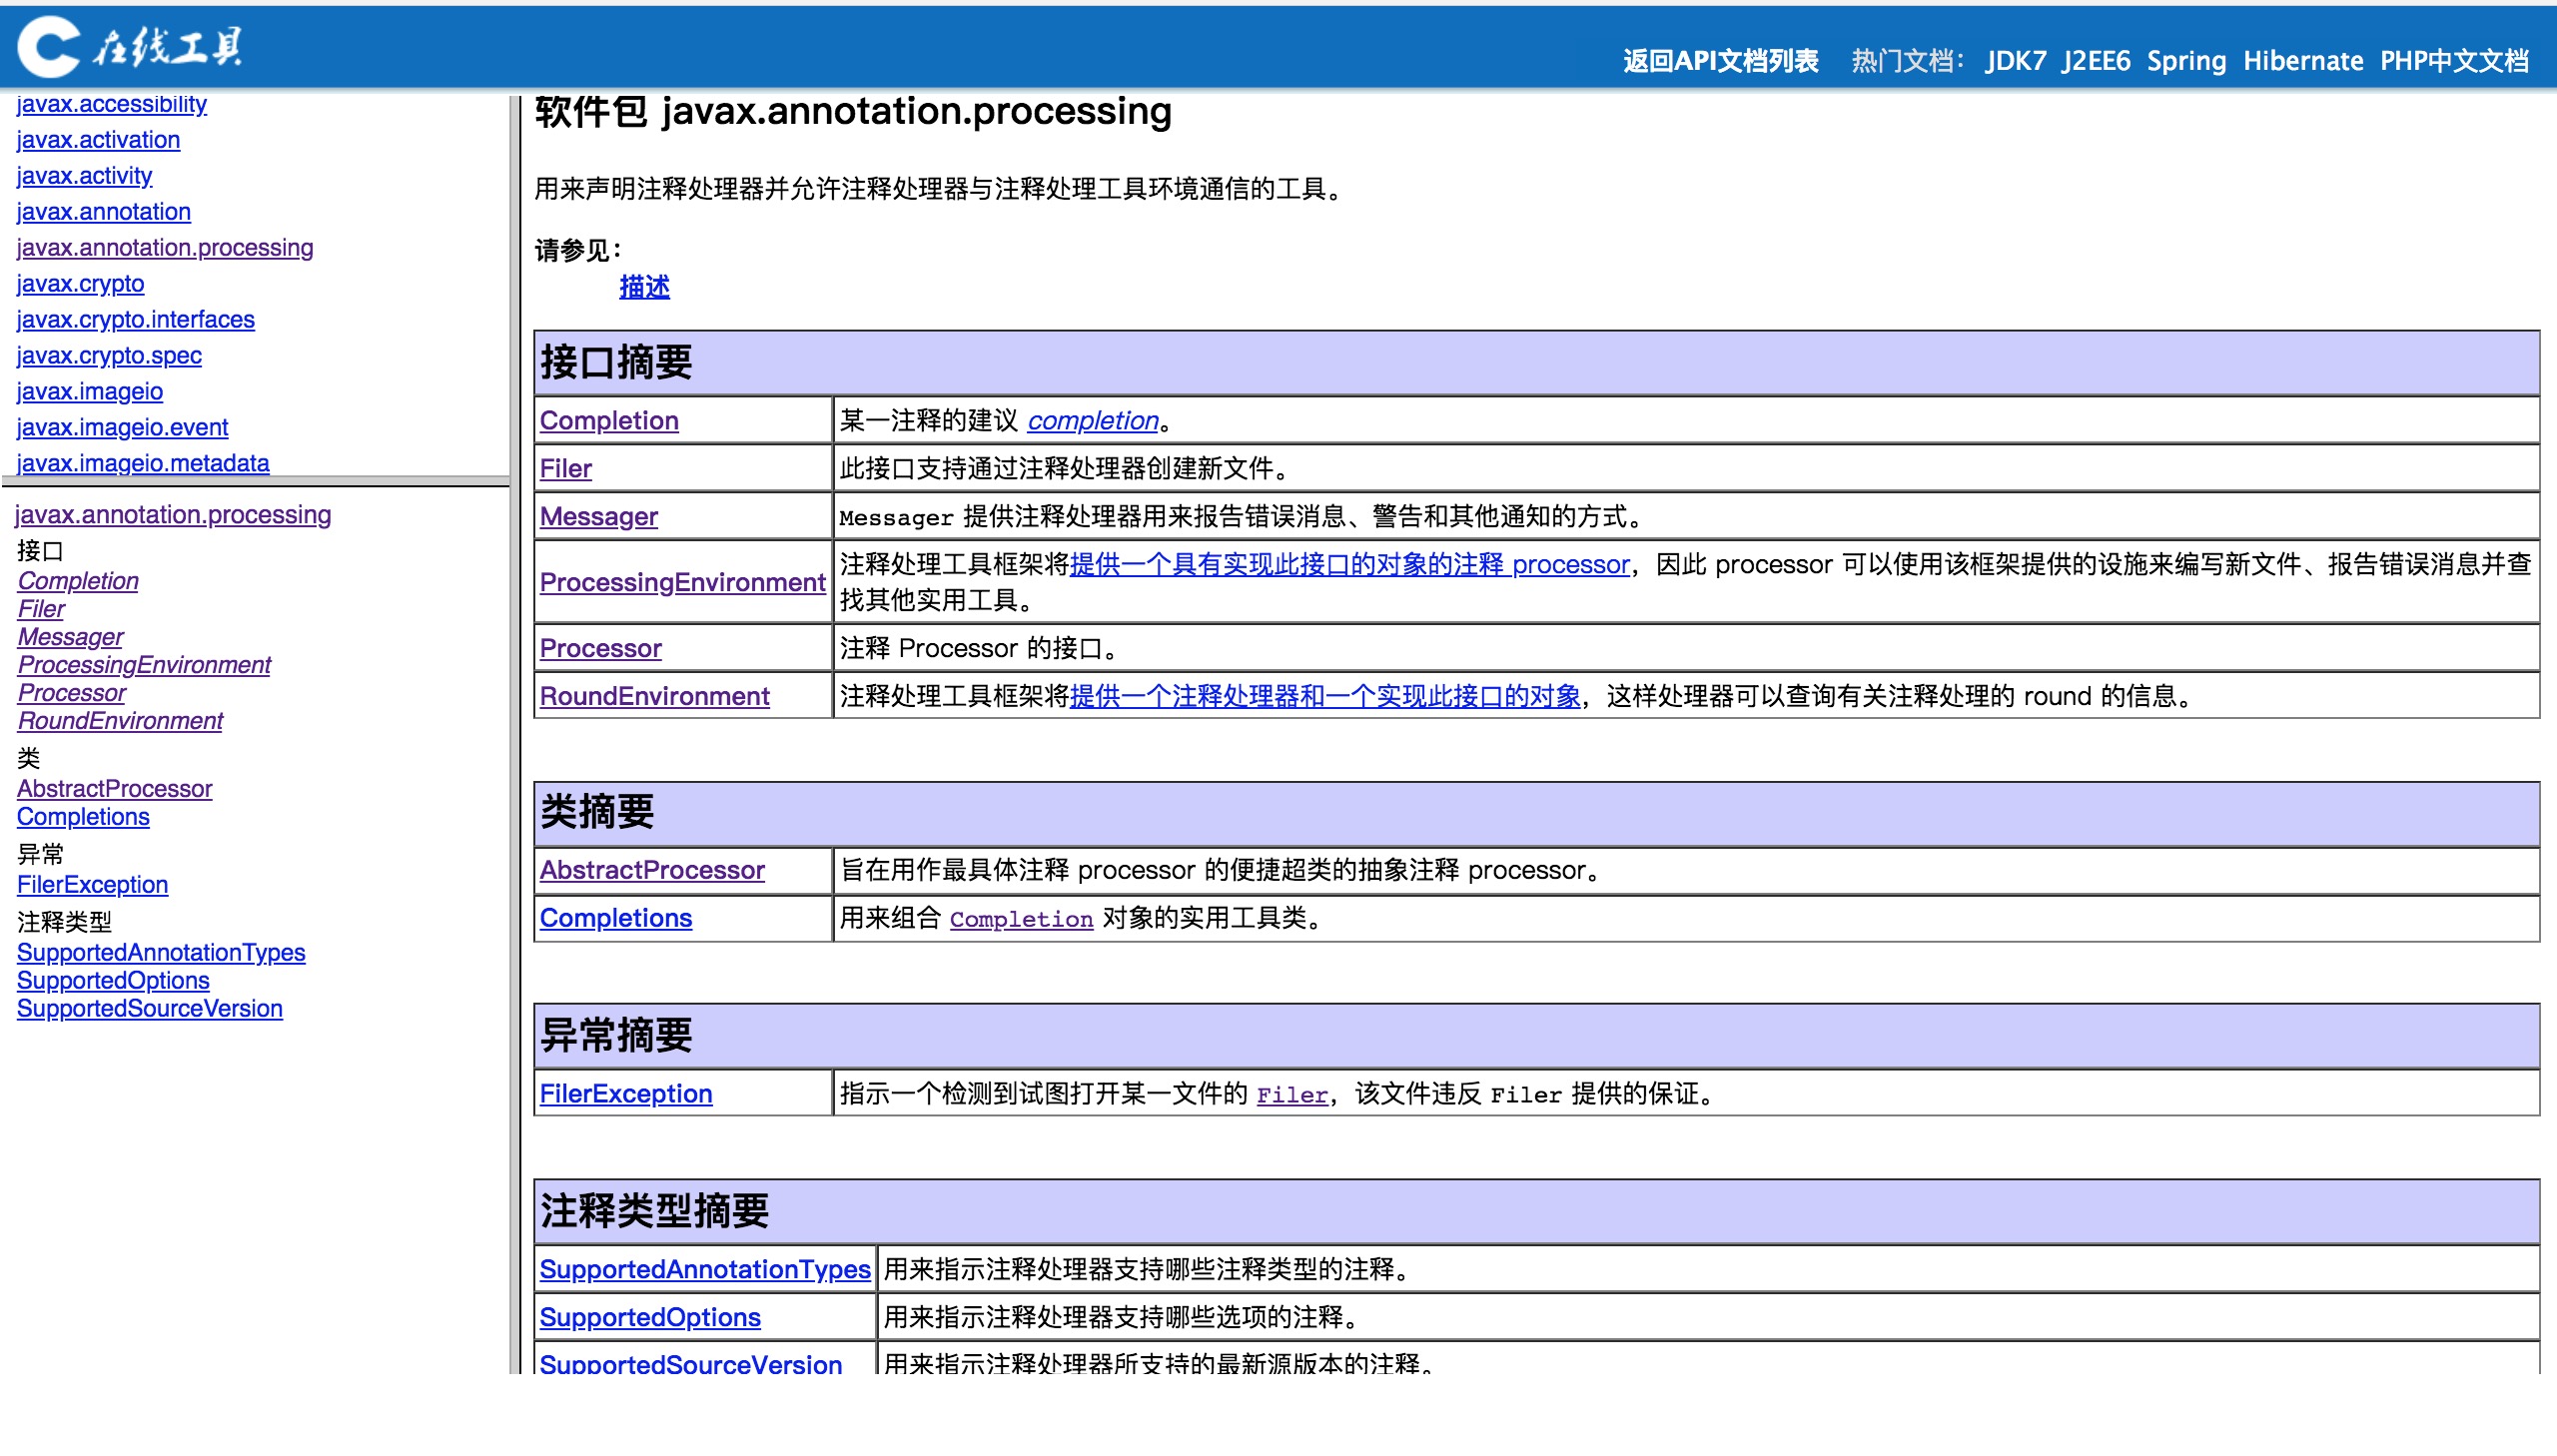Viewport: 2557px width, 1456px height.
Task: Open Messager in interface summary table
Action: pyautogui.click(x=599, y=517)
